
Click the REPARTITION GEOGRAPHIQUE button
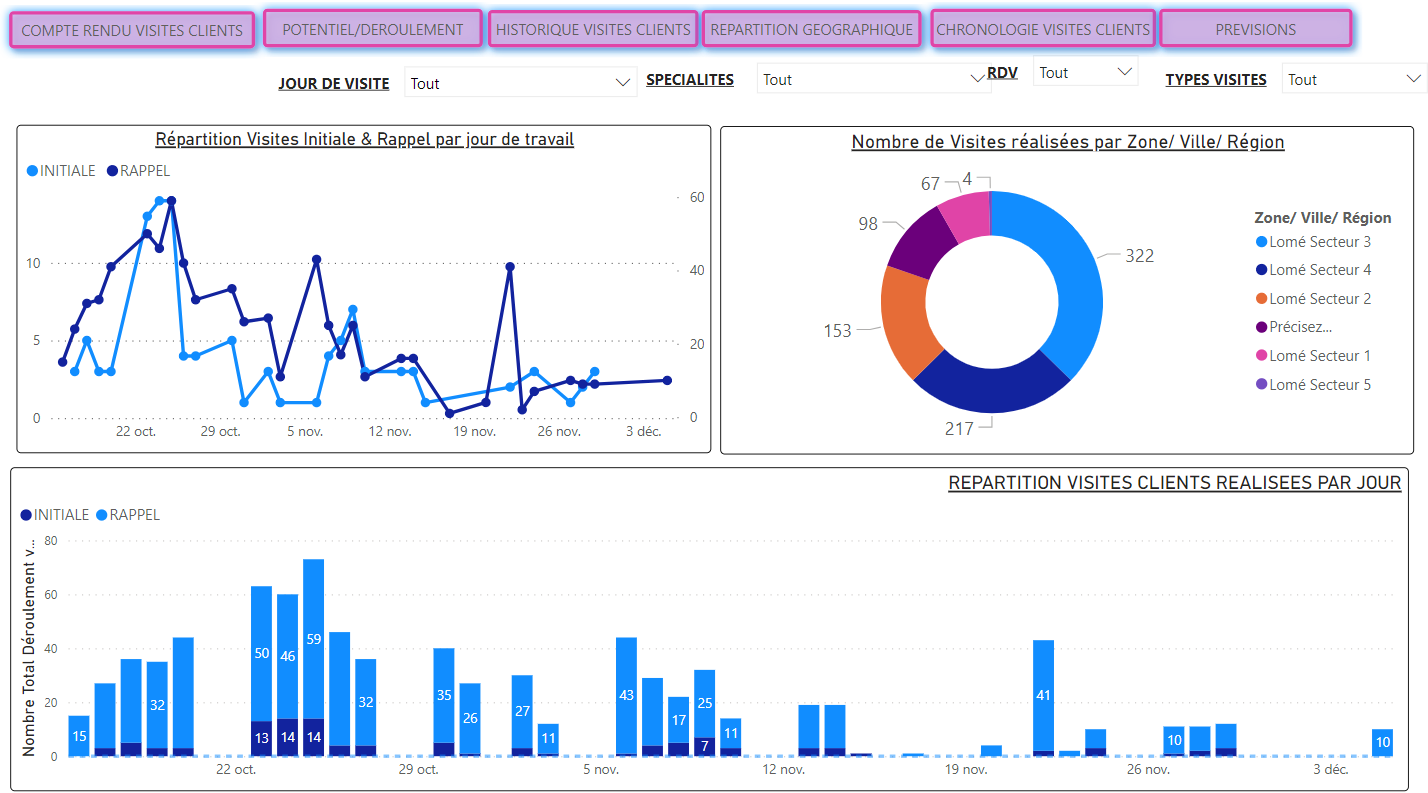[811, 29]
